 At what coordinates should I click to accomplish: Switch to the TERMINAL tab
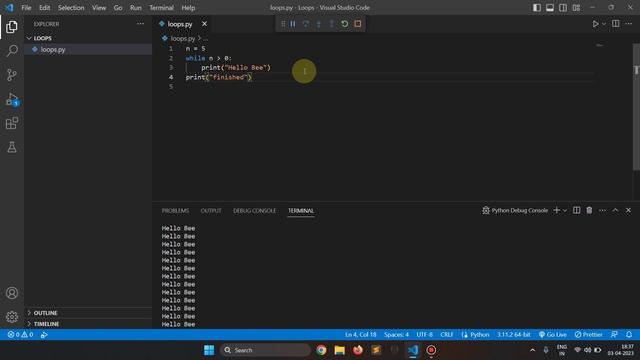click(301, 211)
